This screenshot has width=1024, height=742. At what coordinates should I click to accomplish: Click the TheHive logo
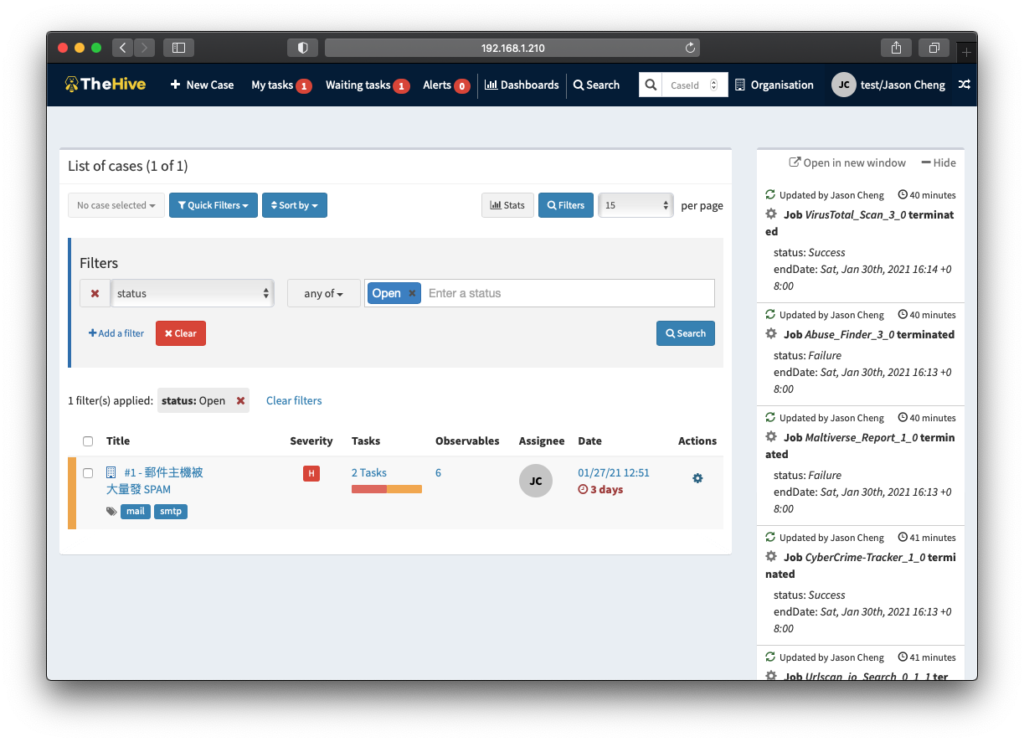tap(105, 84)
